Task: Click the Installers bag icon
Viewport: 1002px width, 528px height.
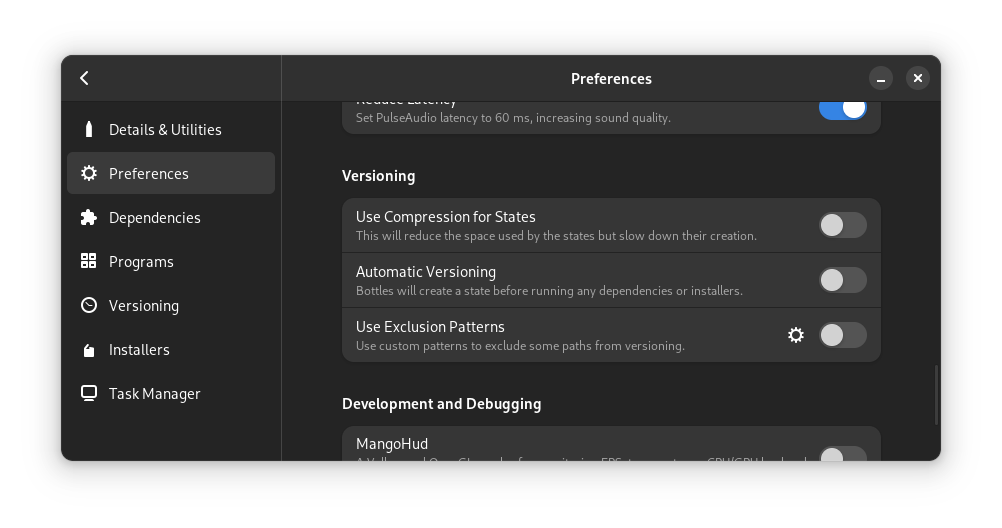Action: pyautogui.click(x=89, y=349)
